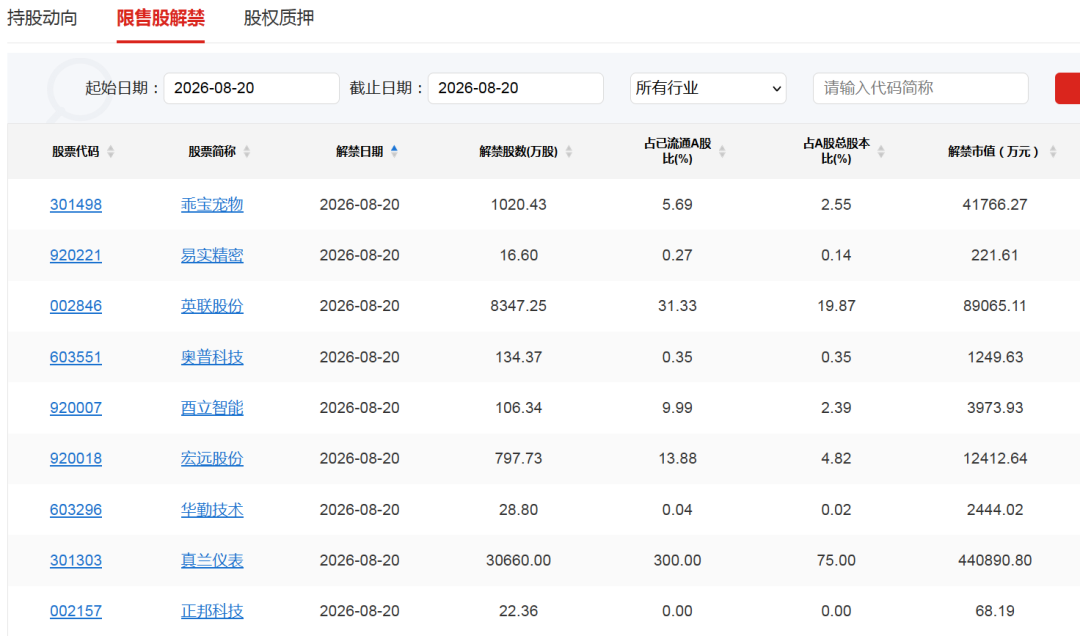The height and width of the screenshot is (636, 1080).
Task: Open stock code 920007 link
Action: 76,408
